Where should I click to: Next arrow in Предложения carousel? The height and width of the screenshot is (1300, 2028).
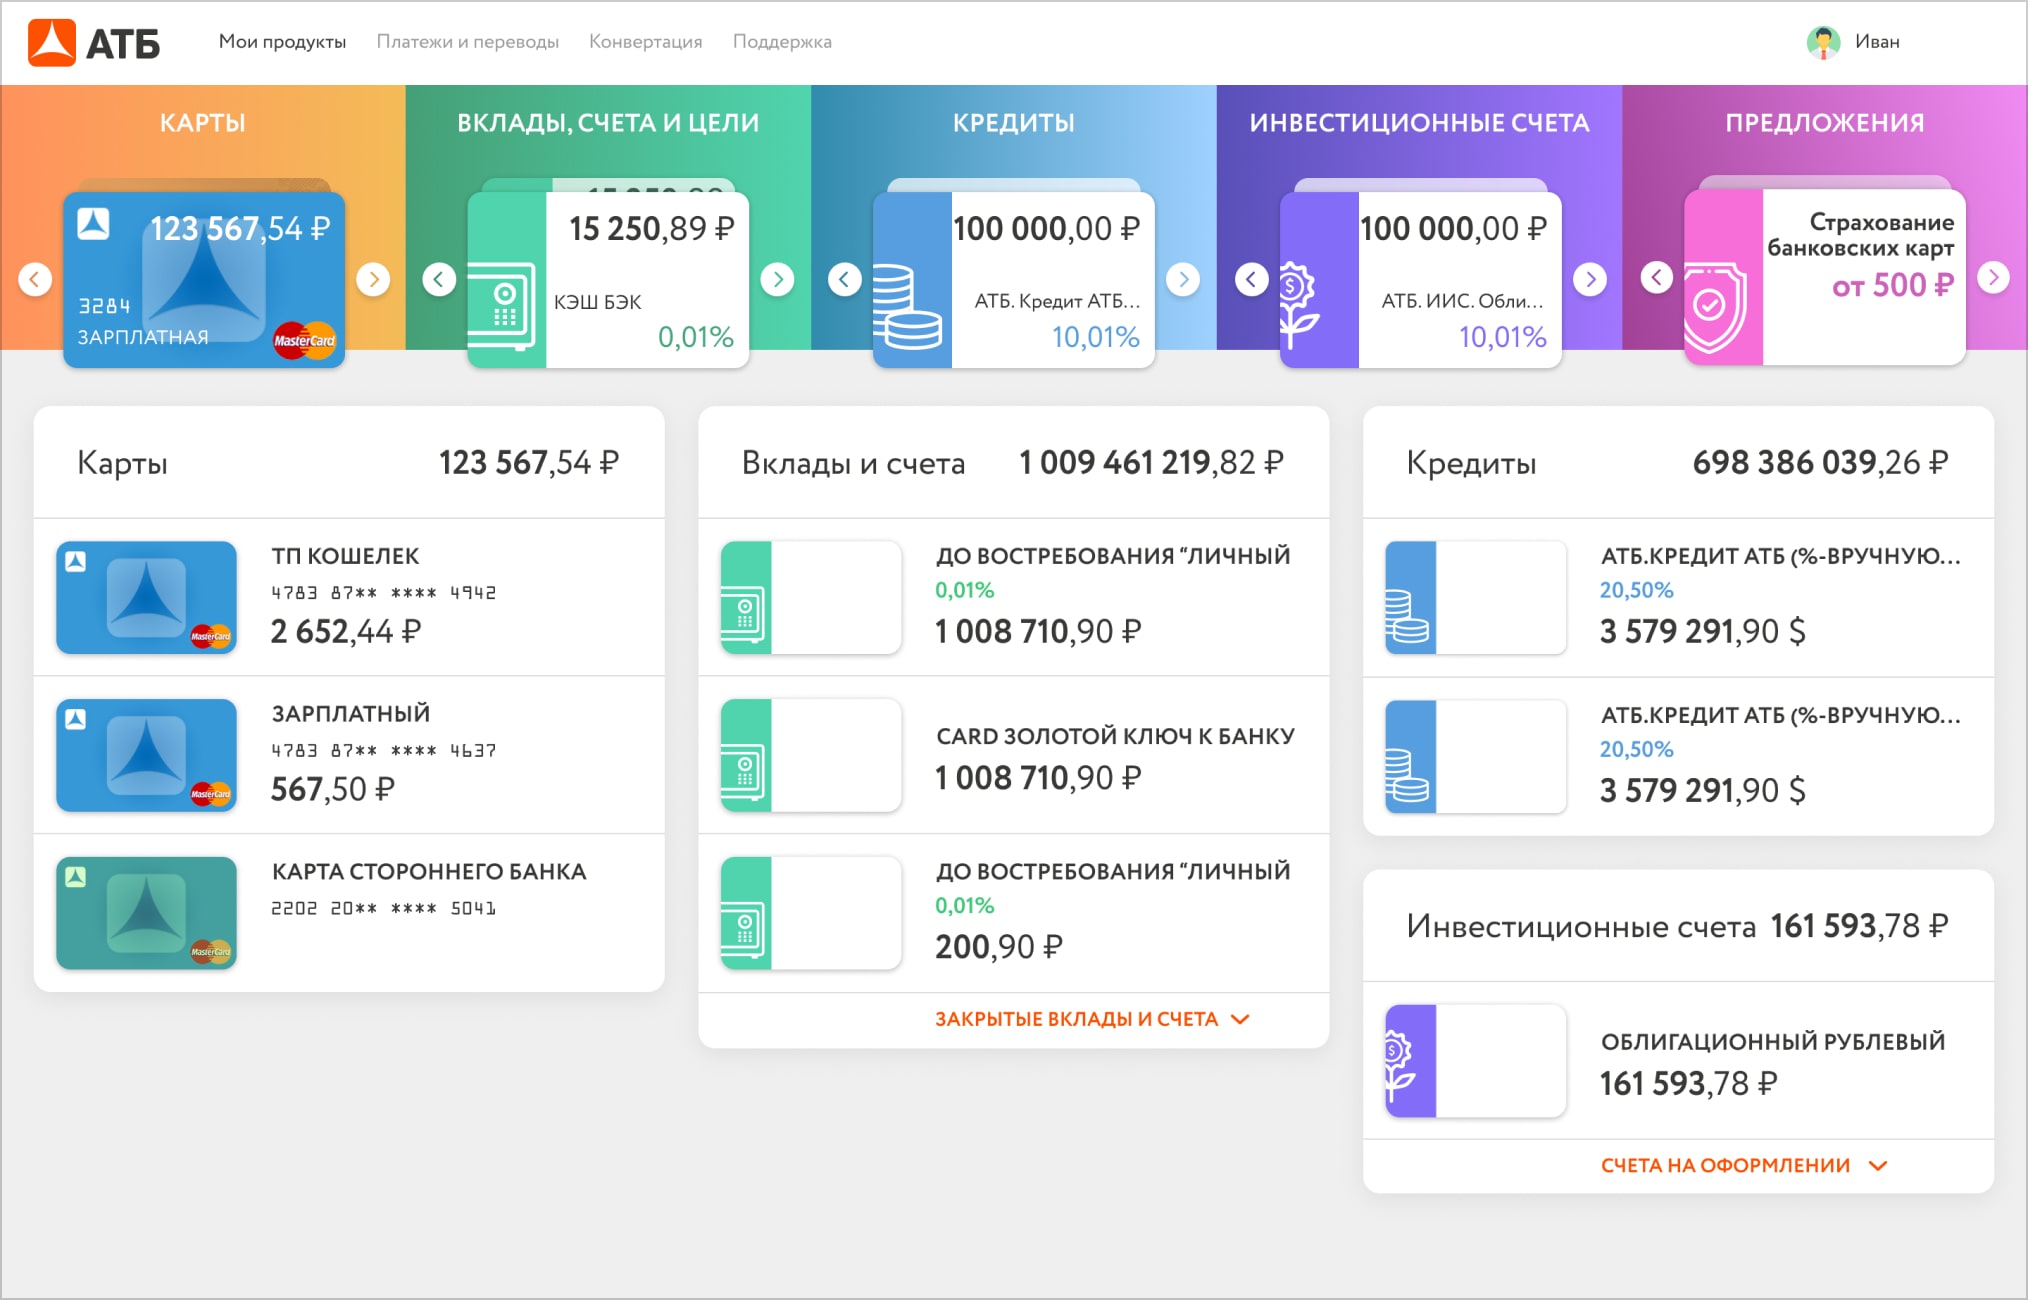tap(1993, 277)
